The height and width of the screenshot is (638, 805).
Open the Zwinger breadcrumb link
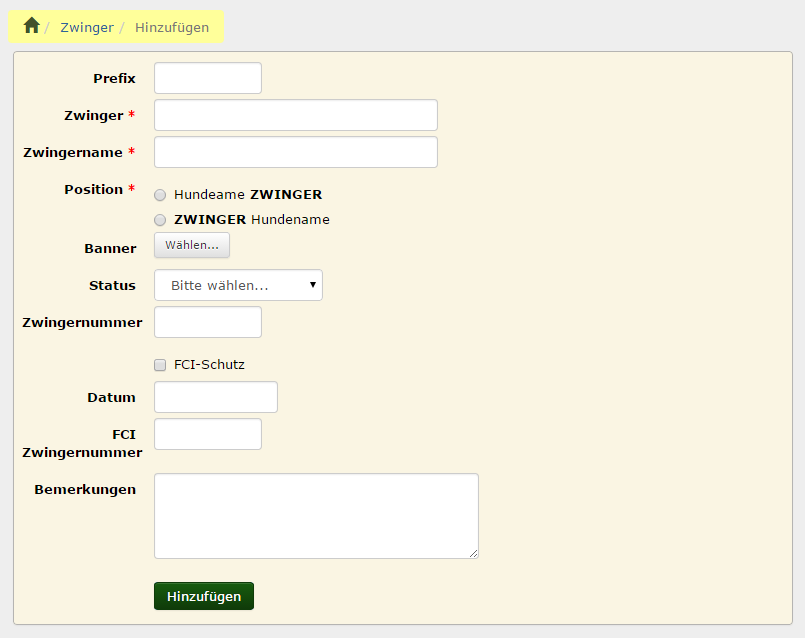[86, 27]
